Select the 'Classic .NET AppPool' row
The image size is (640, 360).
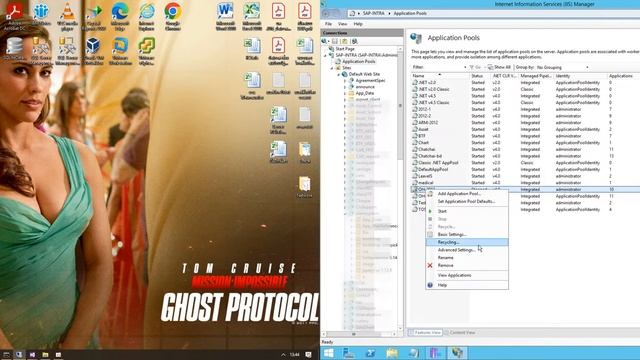click(525, 162)
